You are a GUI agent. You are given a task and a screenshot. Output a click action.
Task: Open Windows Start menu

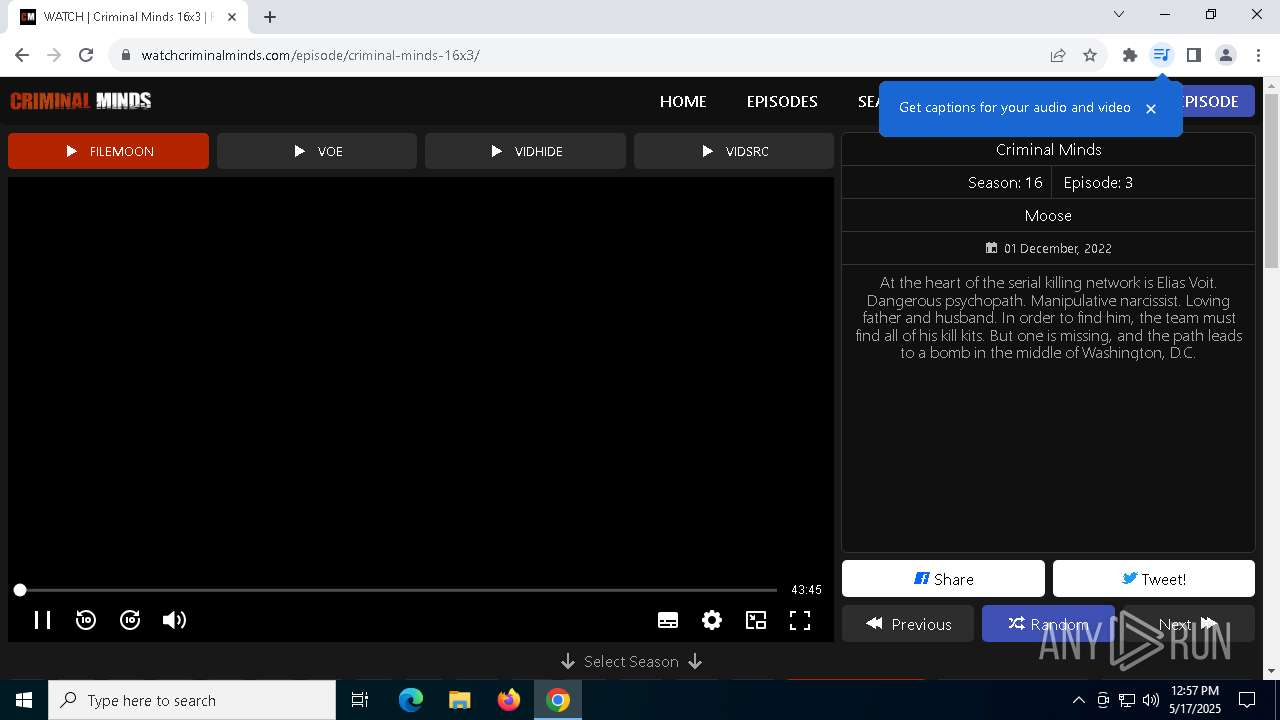[x=24, y=700]
